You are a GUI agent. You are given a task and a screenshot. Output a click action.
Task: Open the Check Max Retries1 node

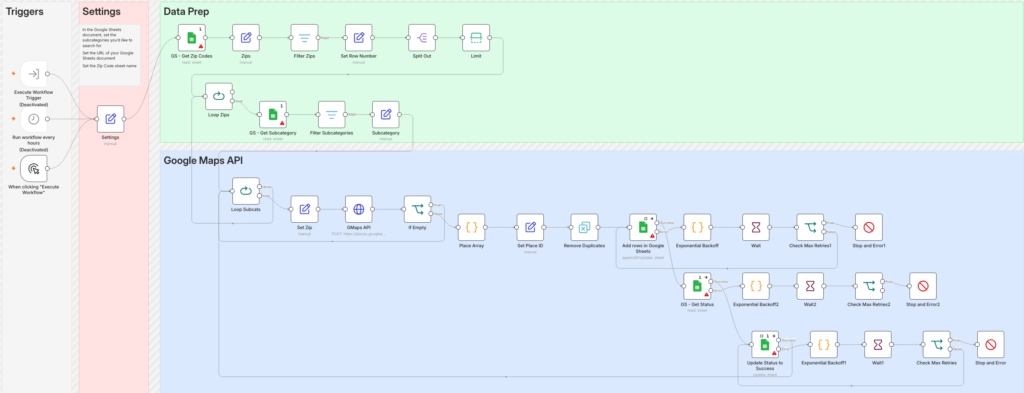click(810, 227)
